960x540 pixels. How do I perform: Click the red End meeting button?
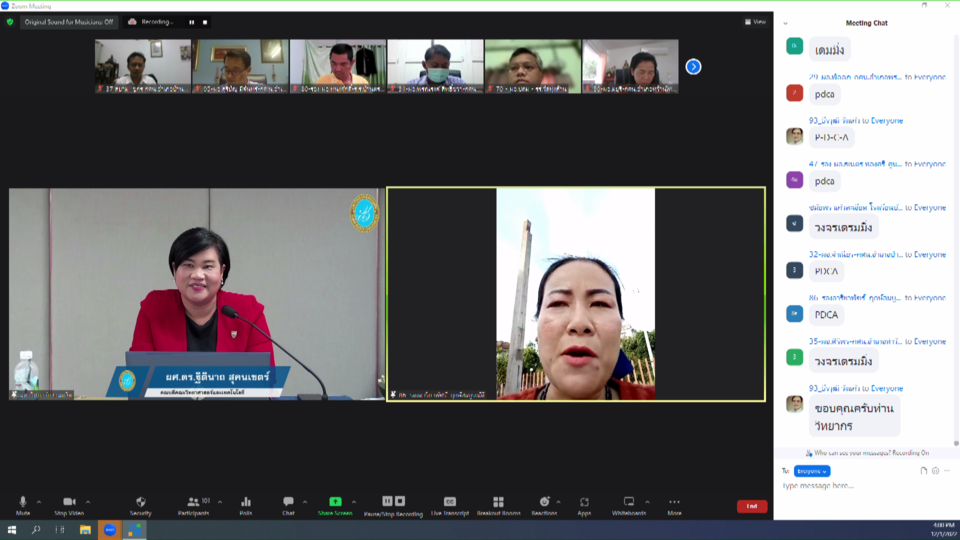pos(752,506)
